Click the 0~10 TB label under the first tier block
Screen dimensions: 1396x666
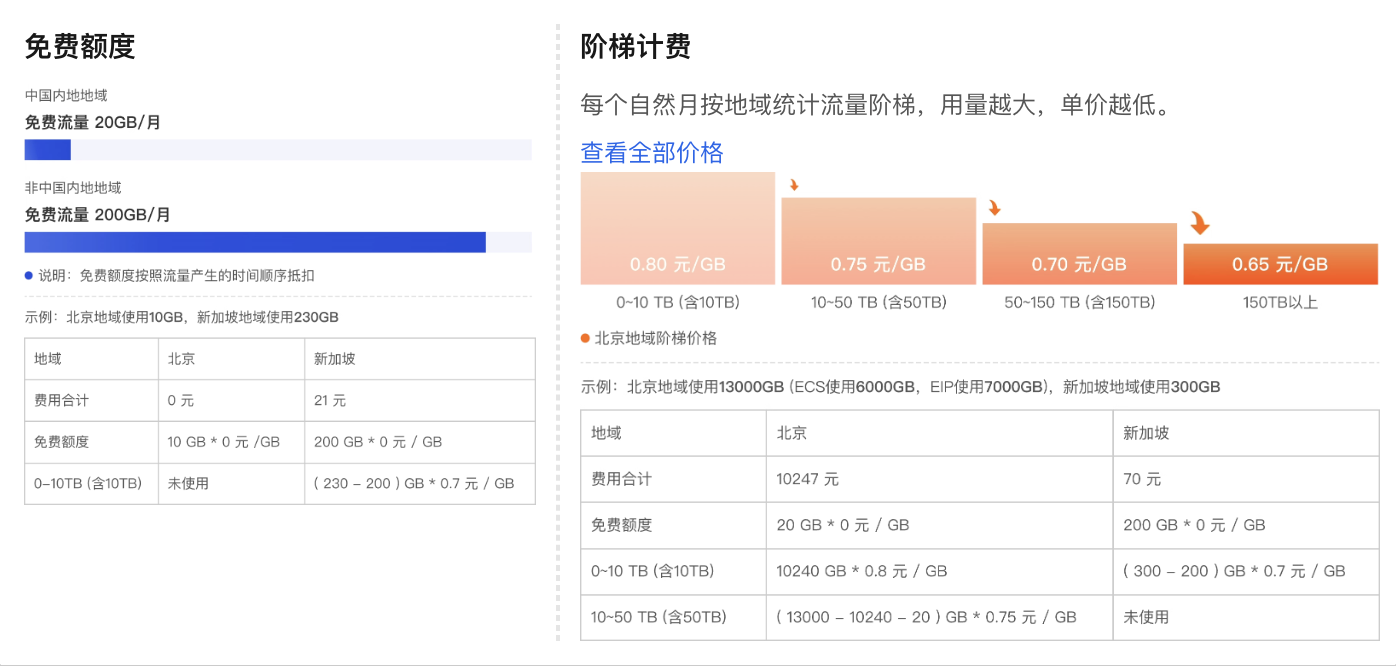pos(677,302)
